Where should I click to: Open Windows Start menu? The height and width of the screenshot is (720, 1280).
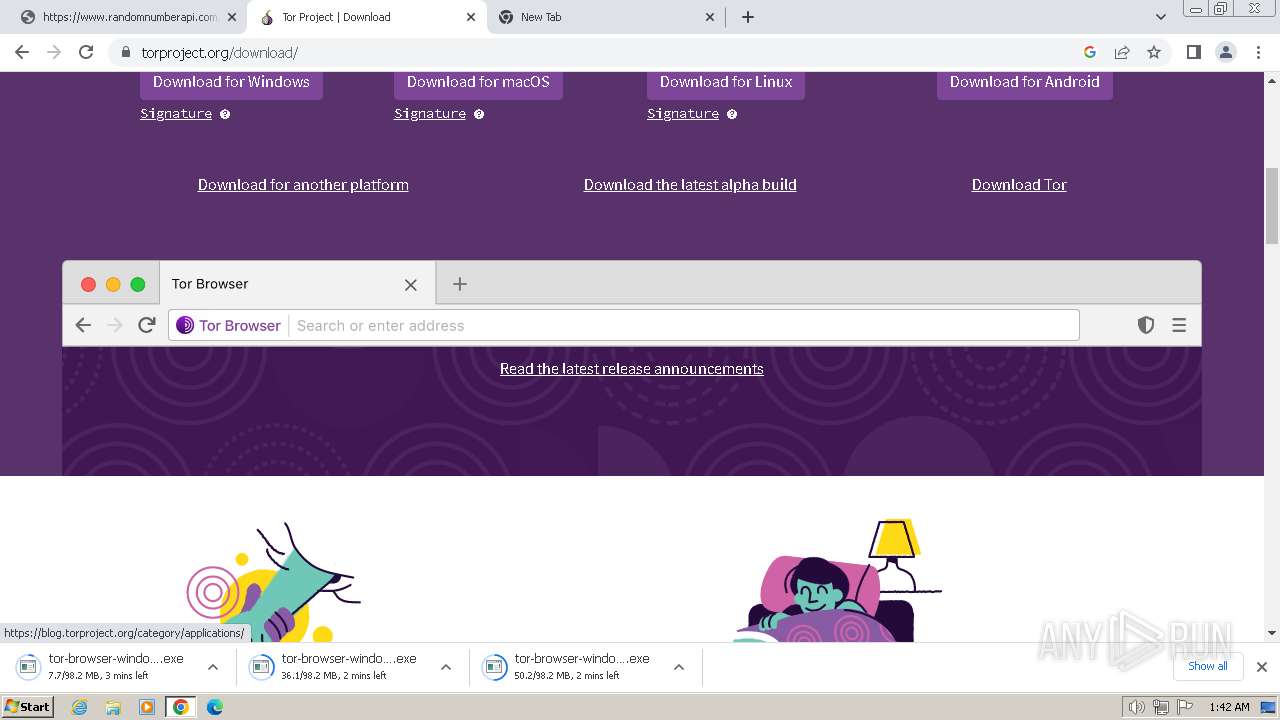point(27,707)
